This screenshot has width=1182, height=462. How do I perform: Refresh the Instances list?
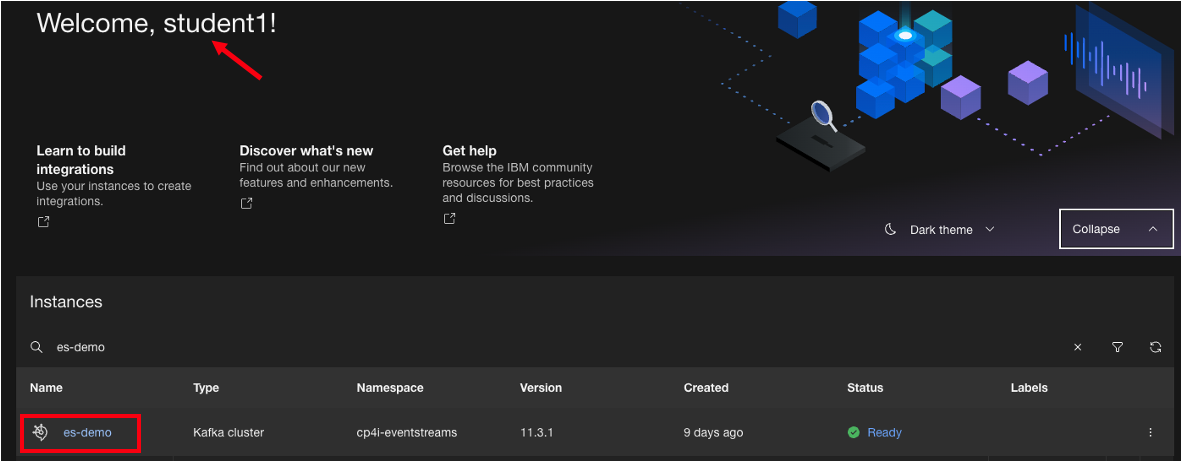tap(1155, 347)
